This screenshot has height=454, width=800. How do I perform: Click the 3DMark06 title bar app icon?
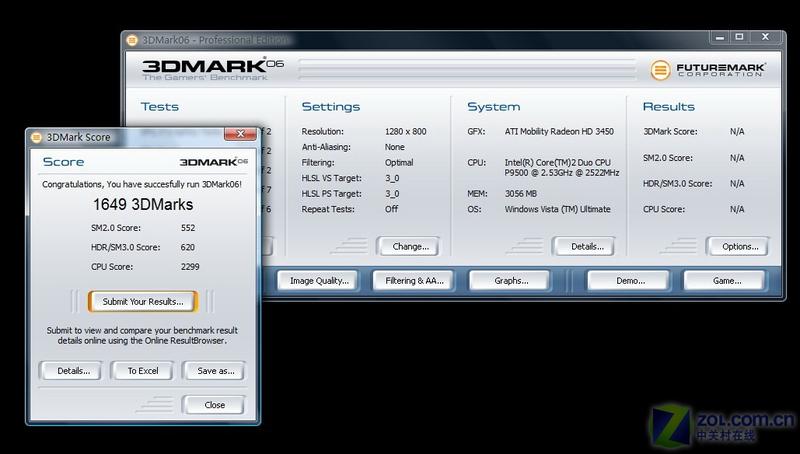coord(132,40)
